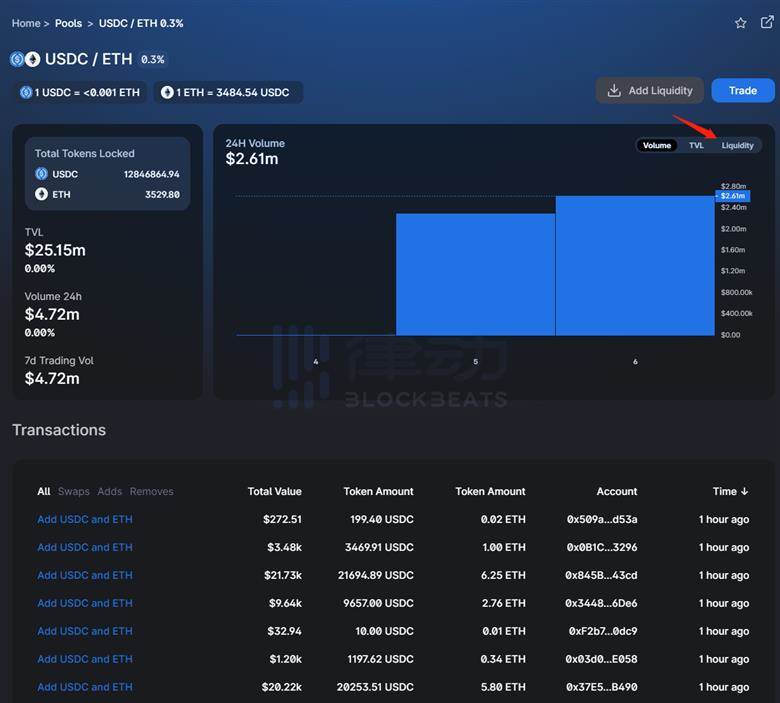Click 0.3% fee tier badge
The width and height of the screenshot is (780, 703).
152,60
